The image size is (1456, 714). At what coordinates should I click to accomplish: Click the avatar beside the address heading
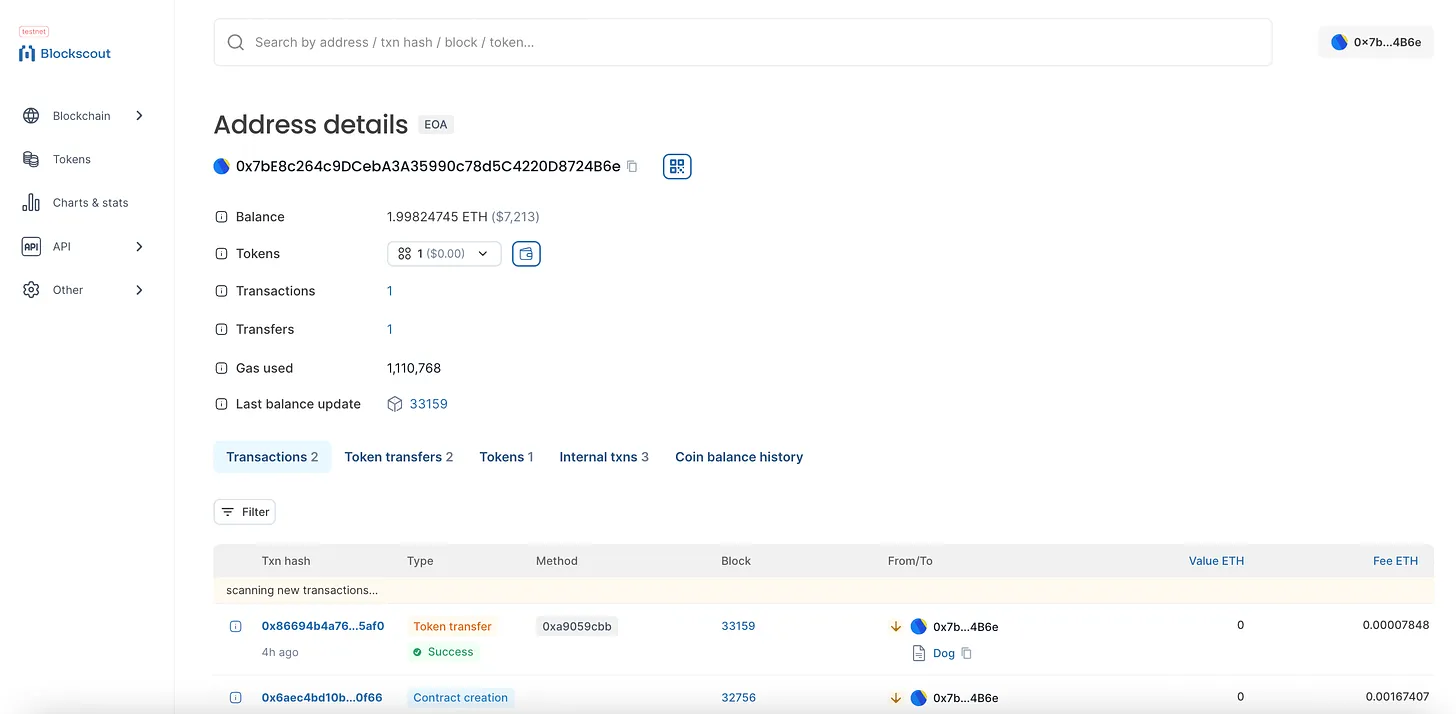click(x=222, y=166)
